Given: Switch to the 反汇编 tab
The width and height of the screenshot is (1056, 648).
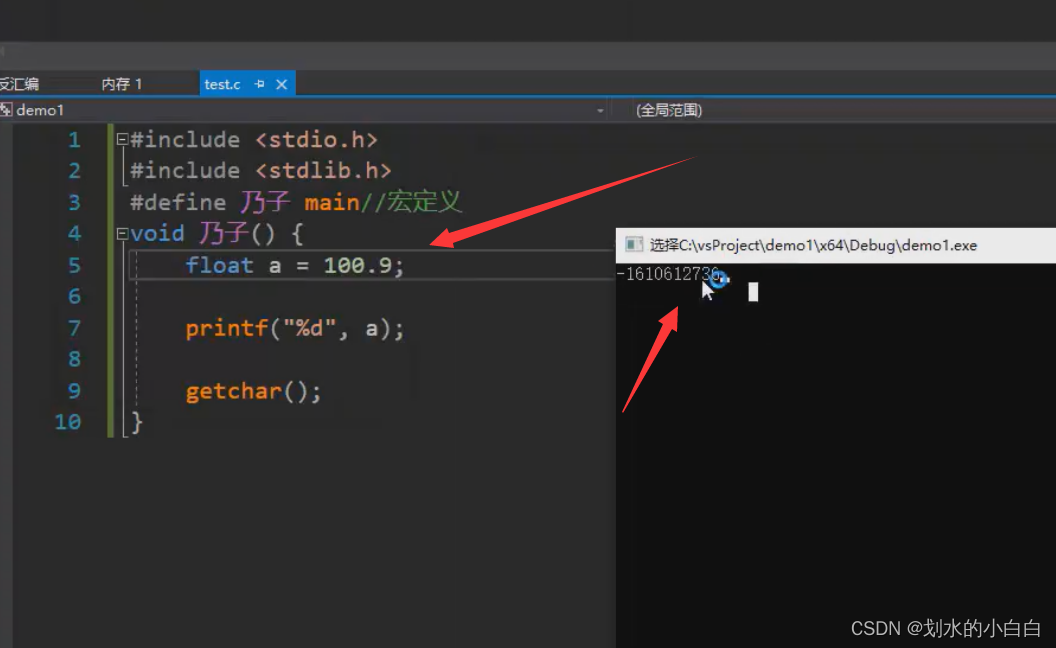Looking at the screenshot, I should point(19,84).
